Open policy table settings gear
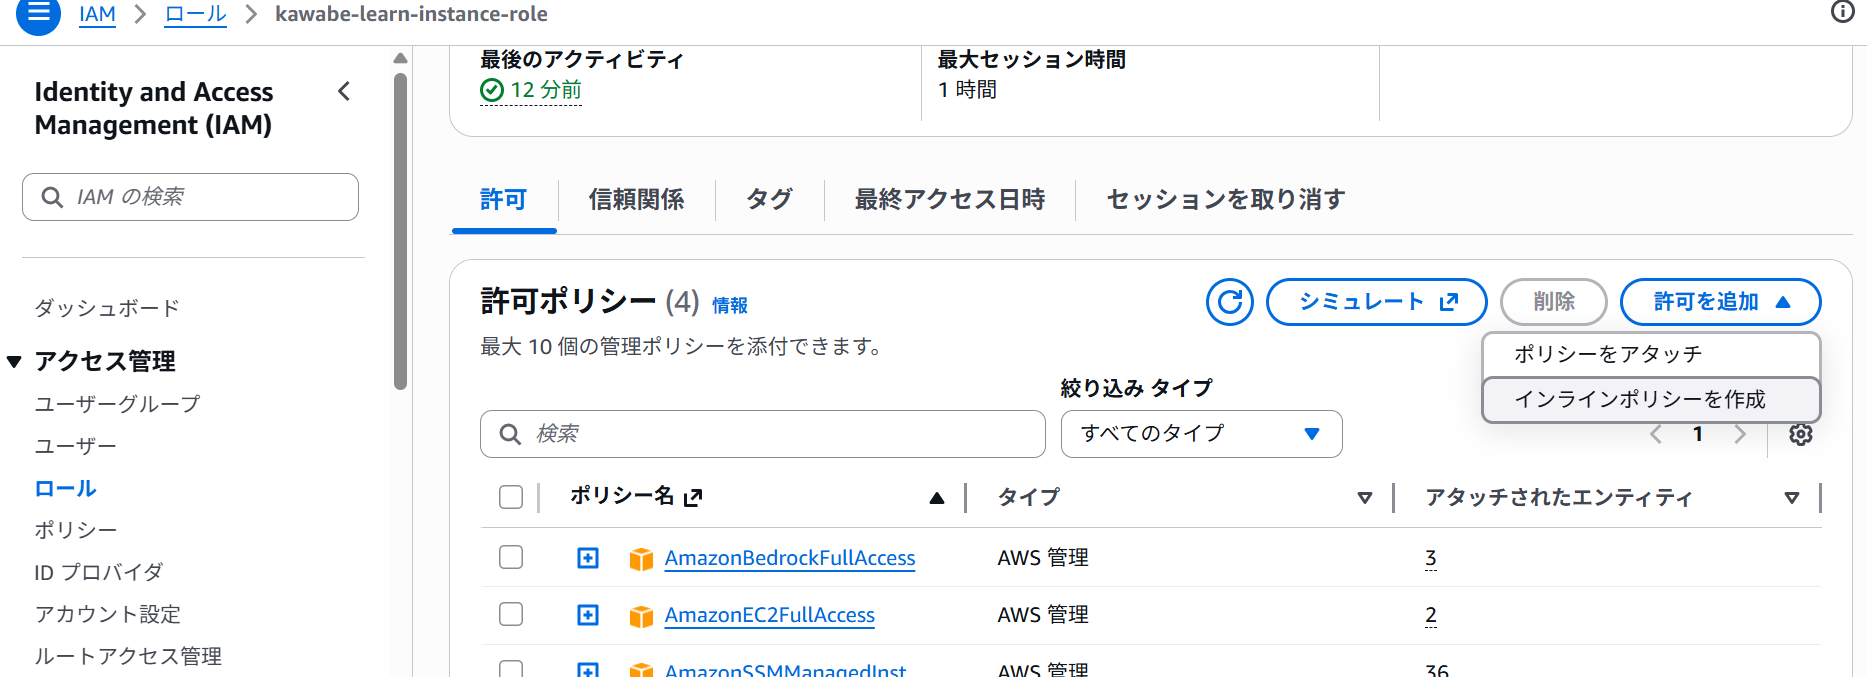 (1800, 434)
